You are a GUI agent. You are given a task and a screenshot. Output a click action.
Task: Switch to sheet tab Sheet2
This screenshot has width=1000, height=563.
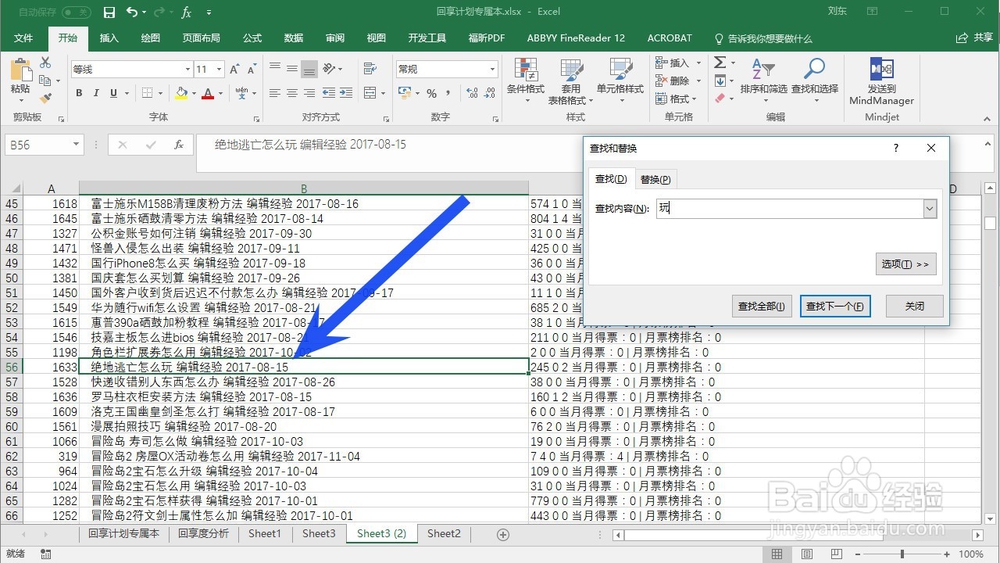(443, 534)
